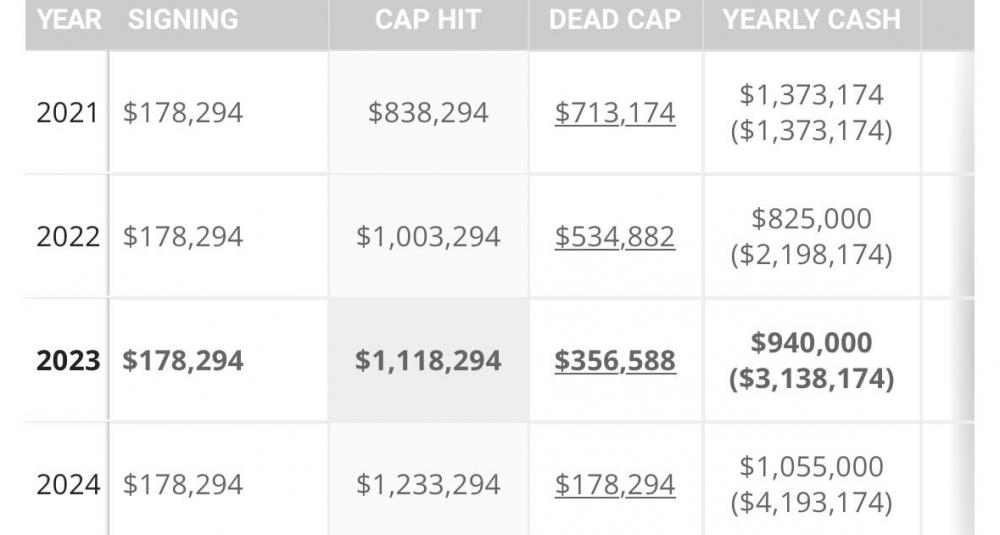Viewport: 1000px width, 535px height.
Task: Click the DEAD CAP column header
Action: point(615,19)
